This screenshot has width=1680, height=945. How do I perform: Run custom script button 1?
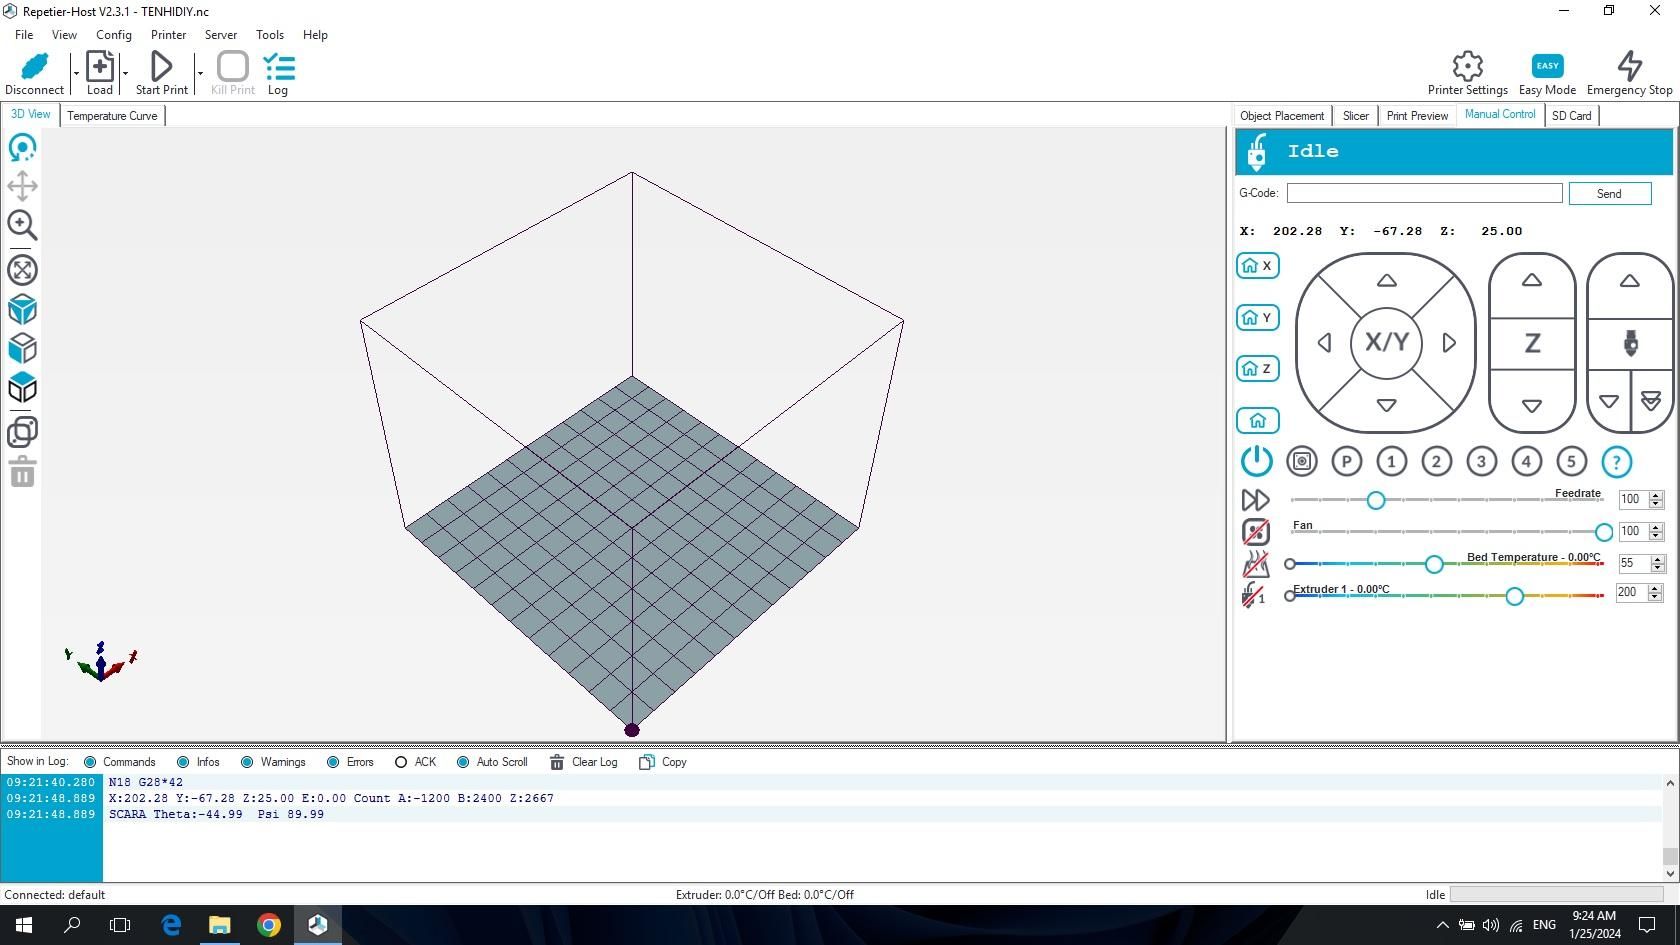click(1391, 462)
